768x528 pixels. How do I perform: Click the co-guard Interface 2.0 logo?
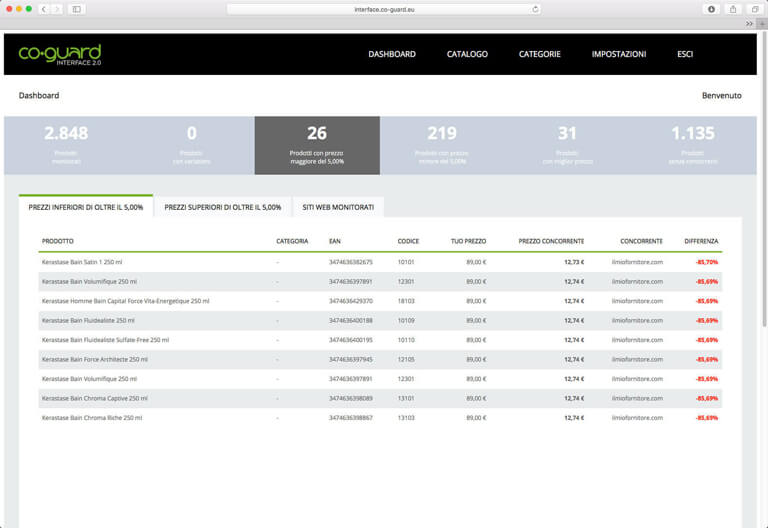pyautogui.click(x=60, y=54)
